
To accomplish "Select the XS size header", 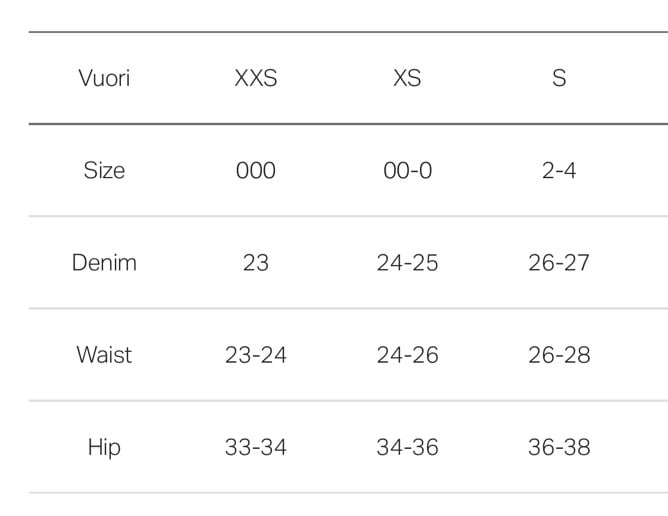I will 407,78.
